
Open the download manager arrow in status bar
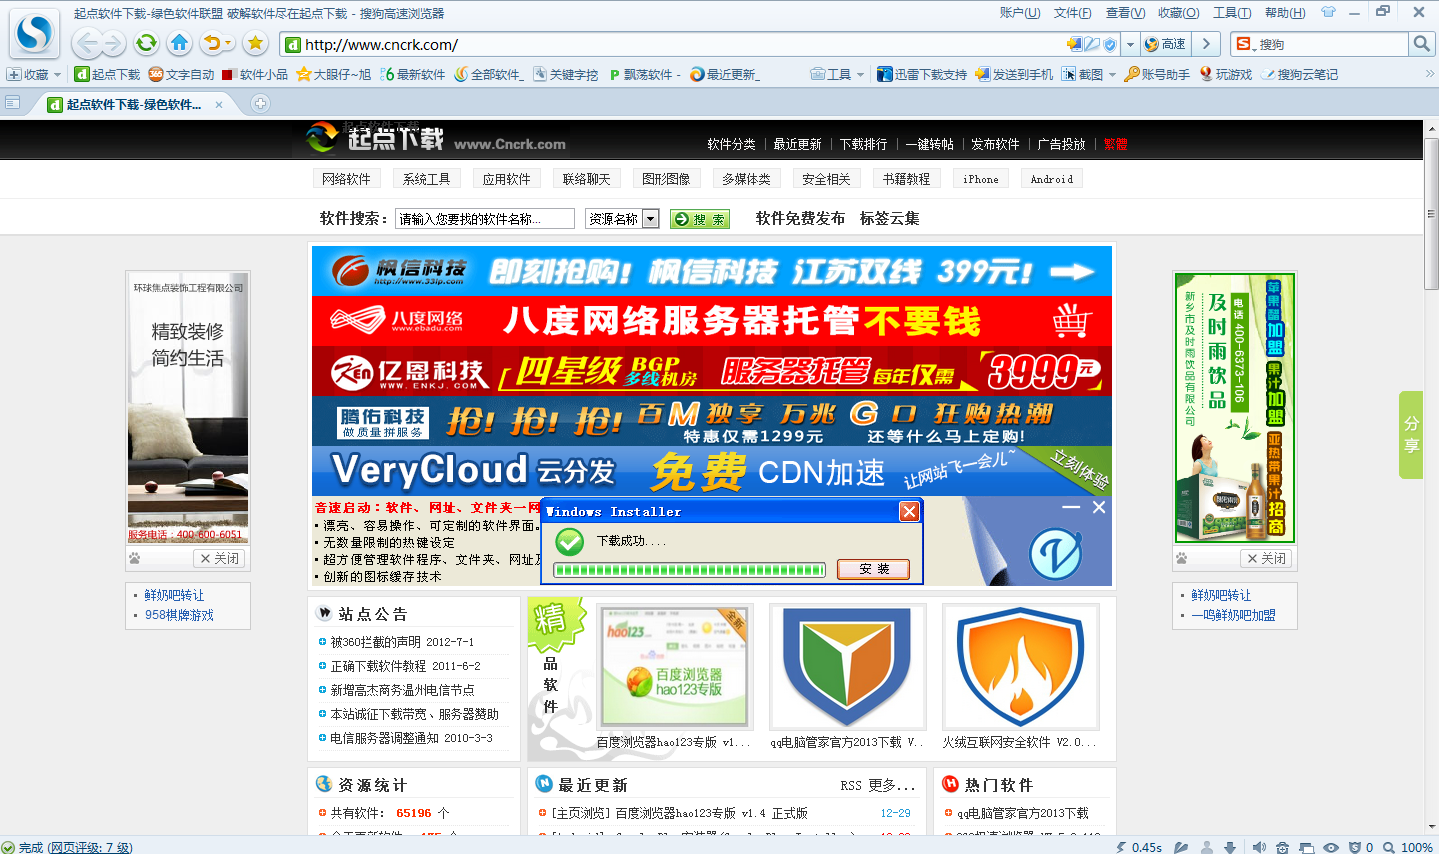click(1230, 847)
